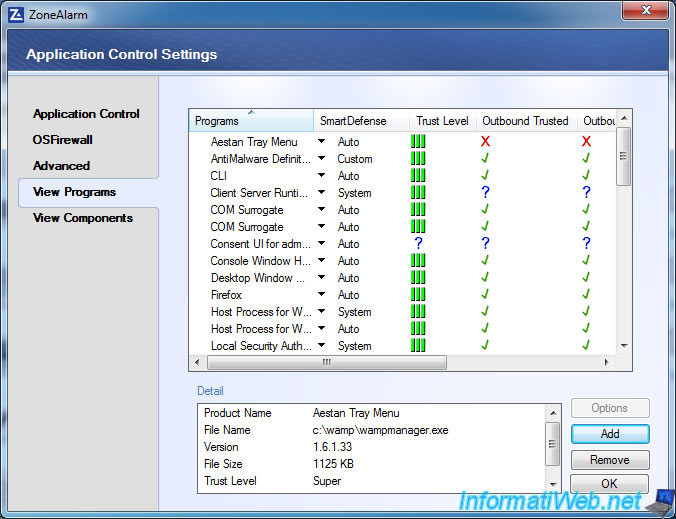This screenshot has height=519, width=676.
Task: Click the programs list vertical scrollbar thumb
Action: tap(623, 156)
